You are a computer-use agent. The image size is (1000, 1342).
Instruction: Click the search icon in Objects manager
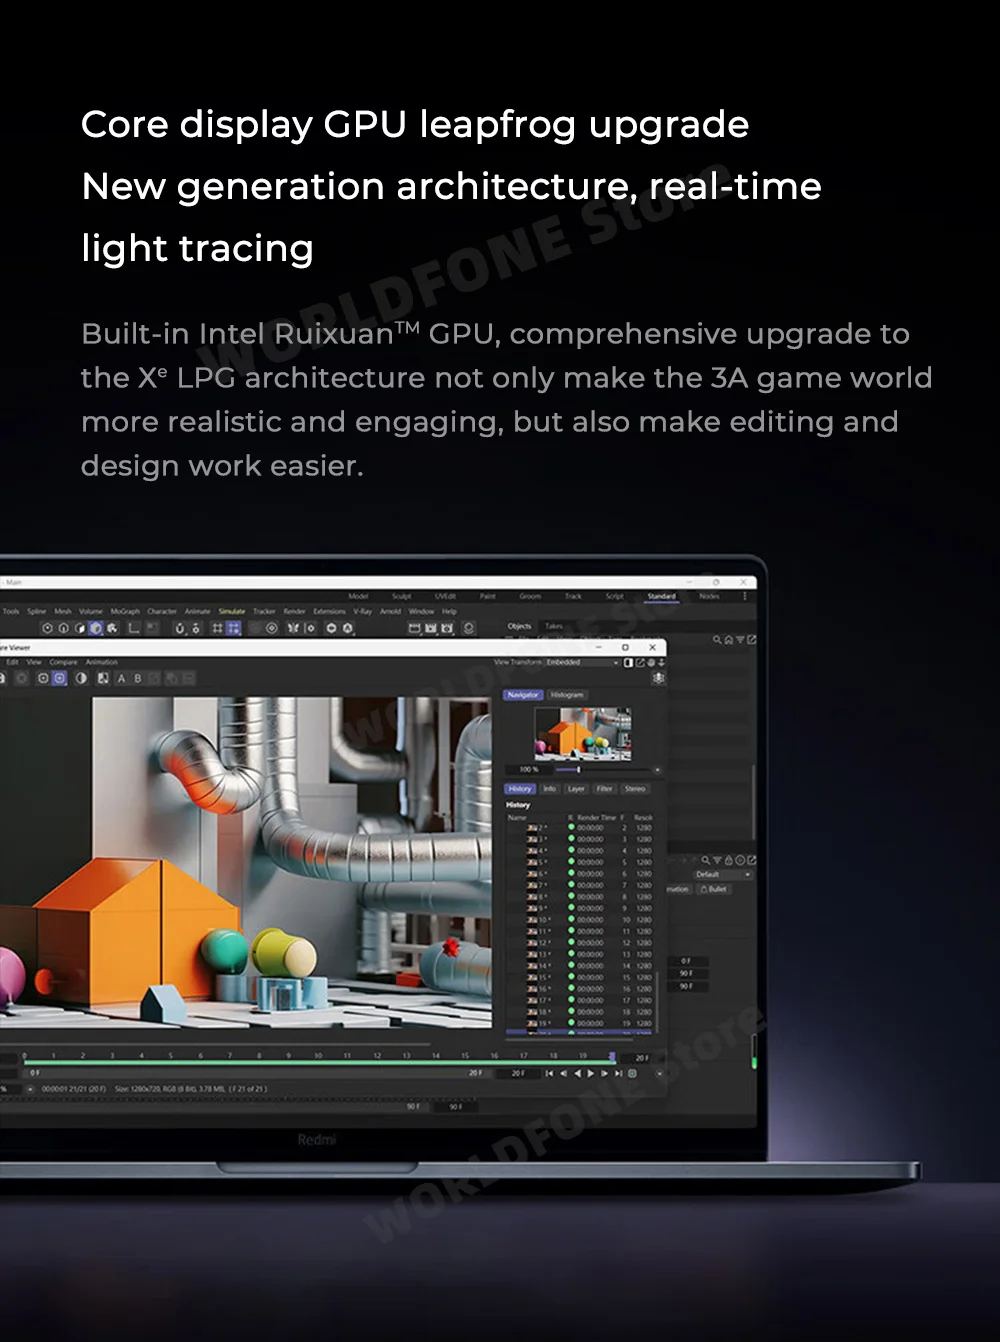coord(717,639)
